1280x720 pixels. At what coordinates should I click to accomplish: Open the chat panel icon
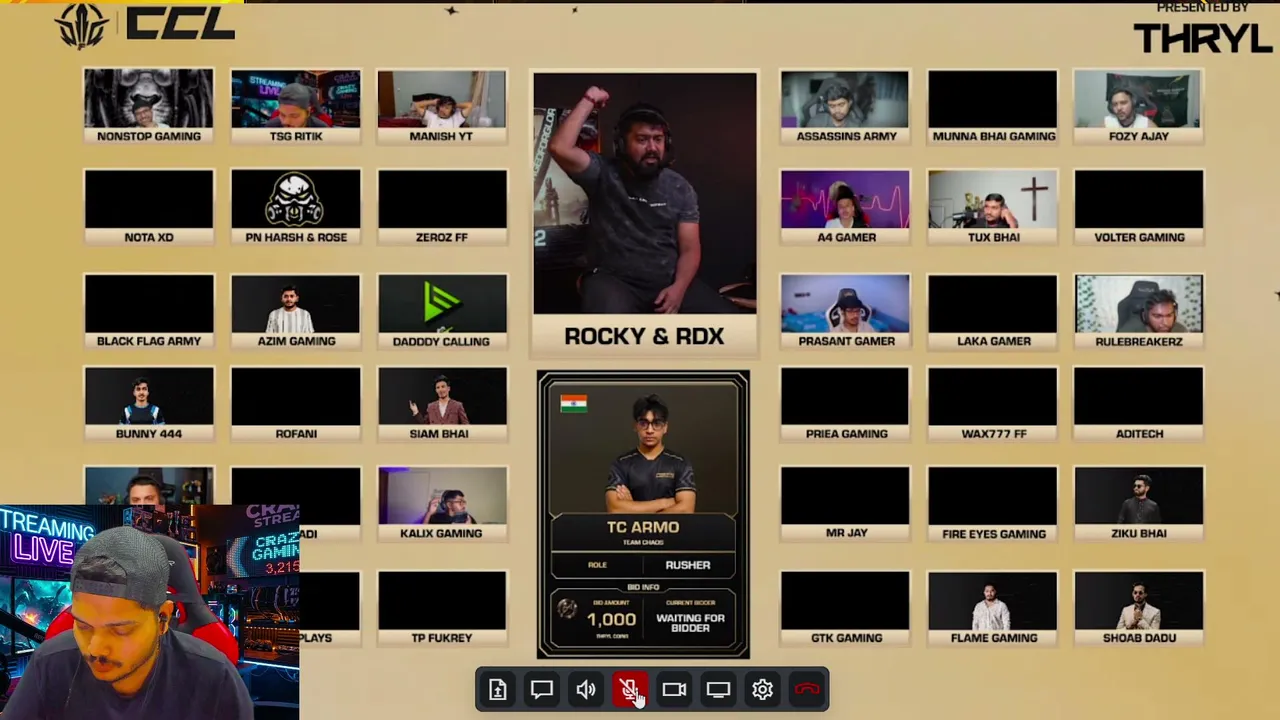pos(541,689)
